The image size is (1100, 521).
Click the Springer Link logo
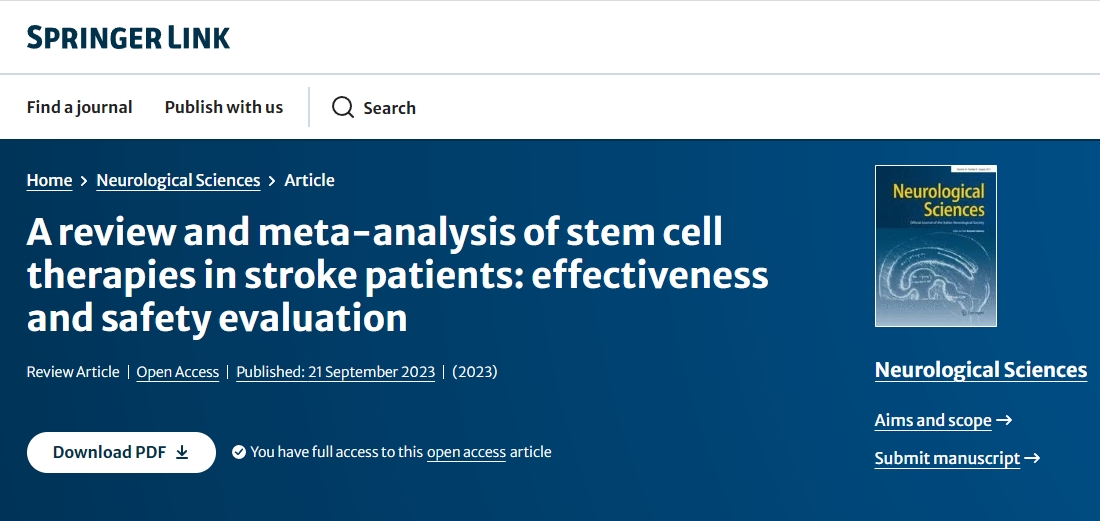[128, 38]
